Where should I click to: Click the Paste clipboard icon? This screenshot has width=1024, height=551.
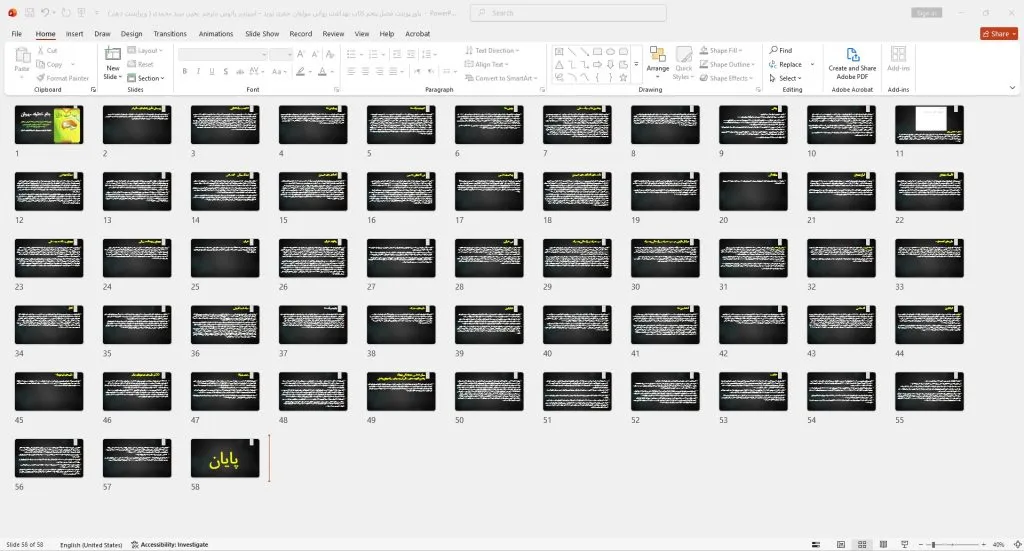(22, 56)
